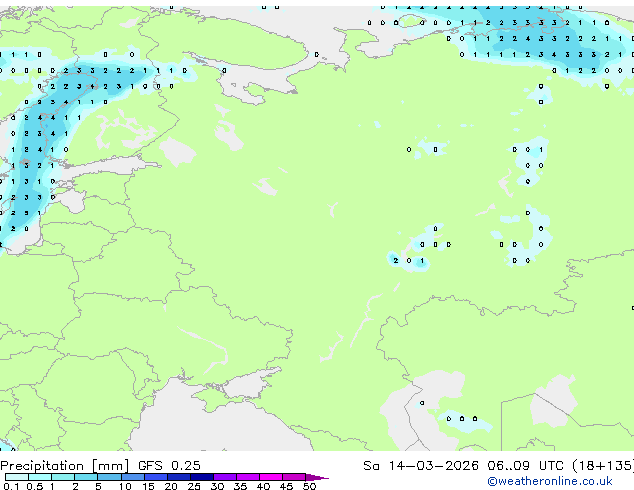Click the '25' legend scale label

[194, 486]
